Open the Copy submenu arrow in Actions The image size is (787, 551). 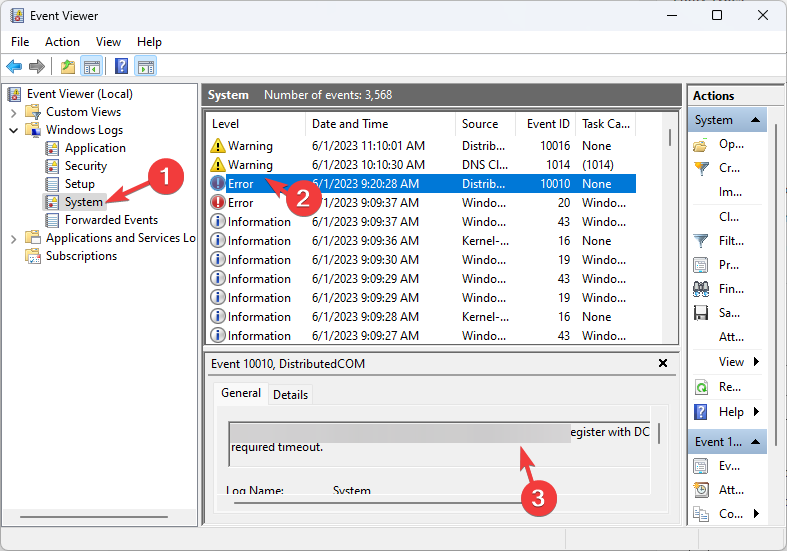click(756, 514)
